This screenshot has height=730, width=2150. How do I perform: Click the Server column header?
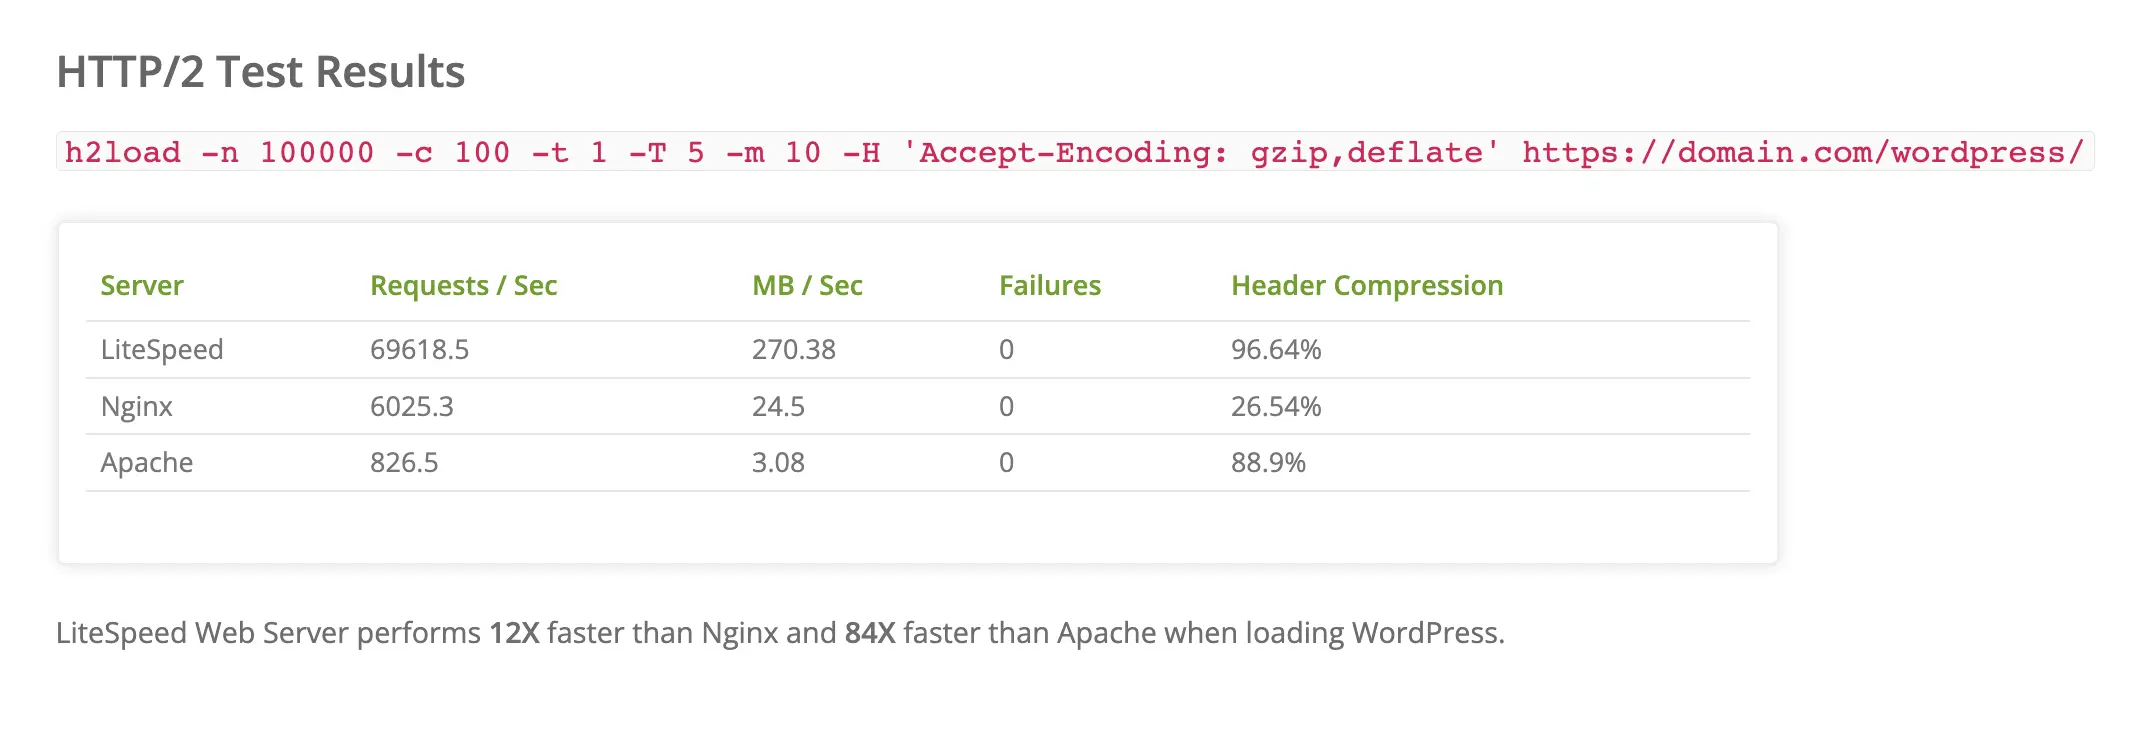(142, 286)
